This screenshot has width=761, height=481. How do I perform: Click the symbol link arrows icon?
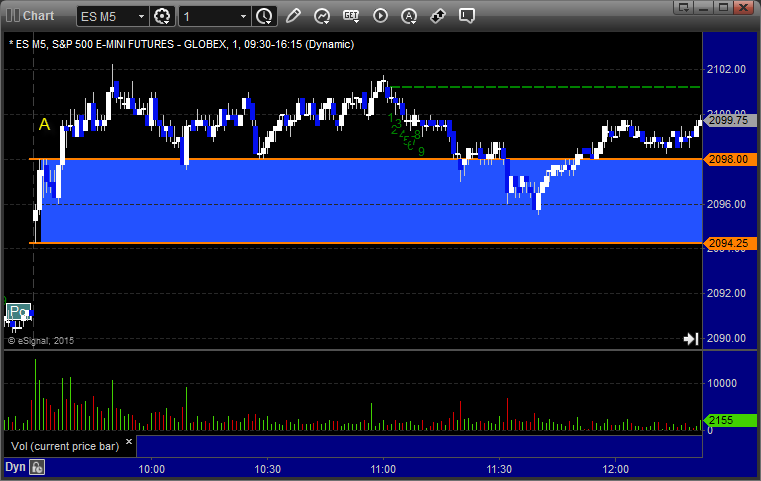point(438,16)
